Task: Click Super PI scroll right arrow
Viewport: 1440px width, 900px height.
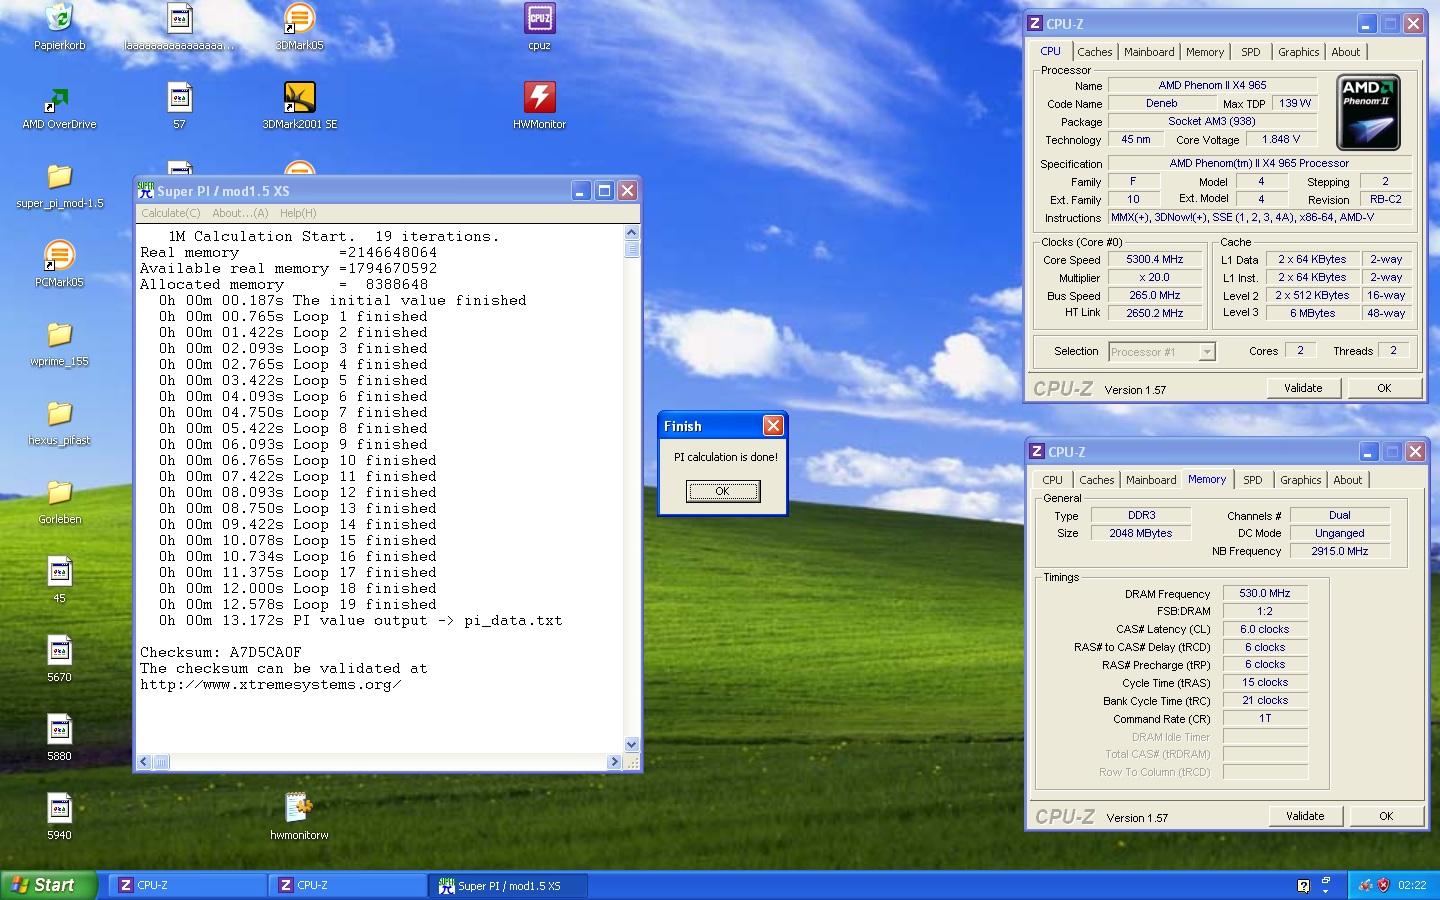Action: click(614, 761)
